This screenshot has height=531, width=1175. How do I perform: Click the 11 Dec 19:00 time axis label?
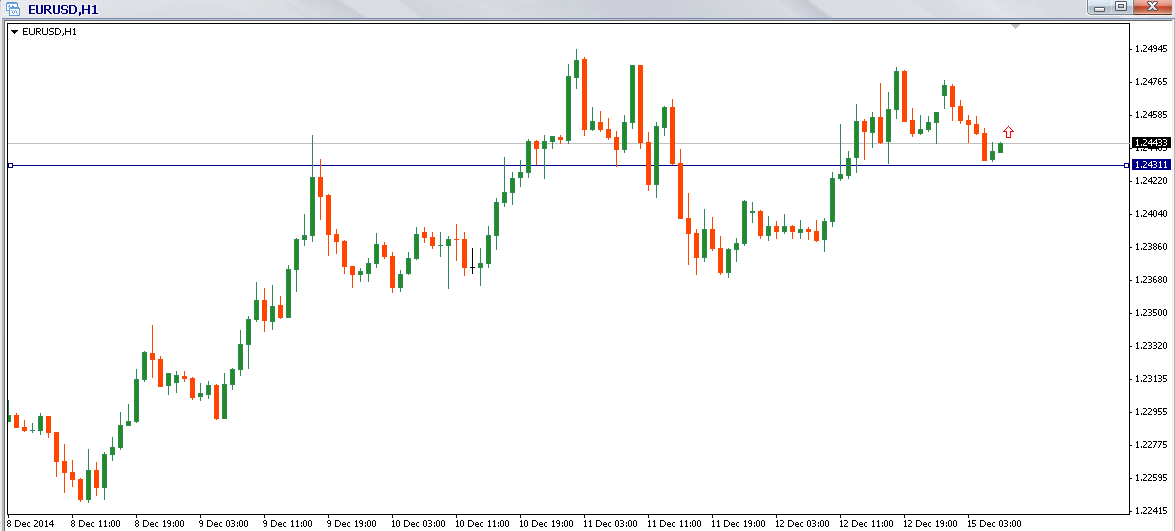[x=738, y=524]
